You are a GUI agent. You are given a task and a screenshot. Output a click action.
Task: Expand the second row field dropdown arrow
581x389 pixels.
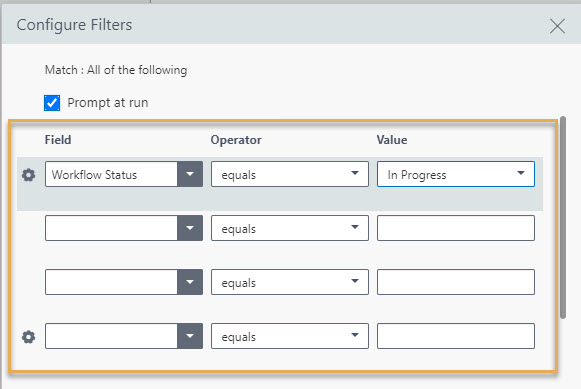pyautogui.click(x=190, y=228)
